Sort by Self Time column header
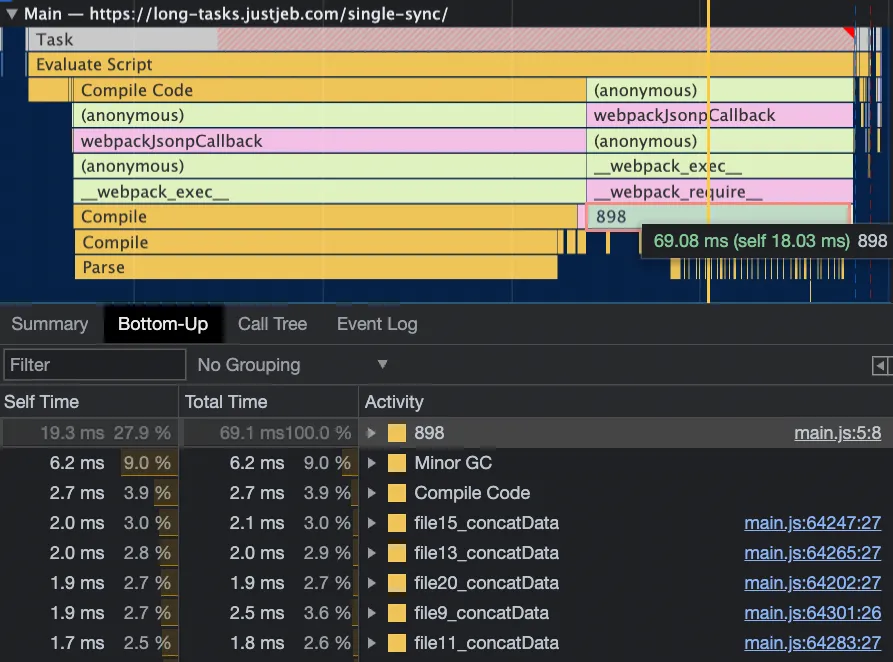Screen dimensions: 893x662 point(89,402)
